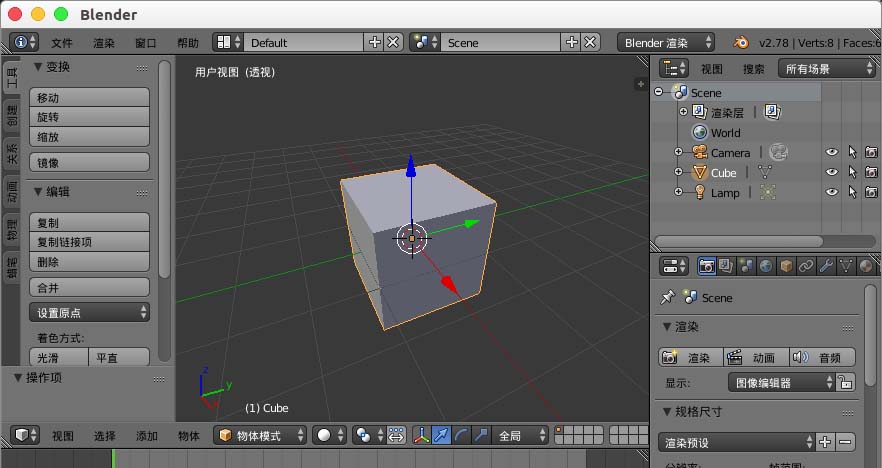
Task: Open the outliner editor type selector
Action: tap(674, 69)
